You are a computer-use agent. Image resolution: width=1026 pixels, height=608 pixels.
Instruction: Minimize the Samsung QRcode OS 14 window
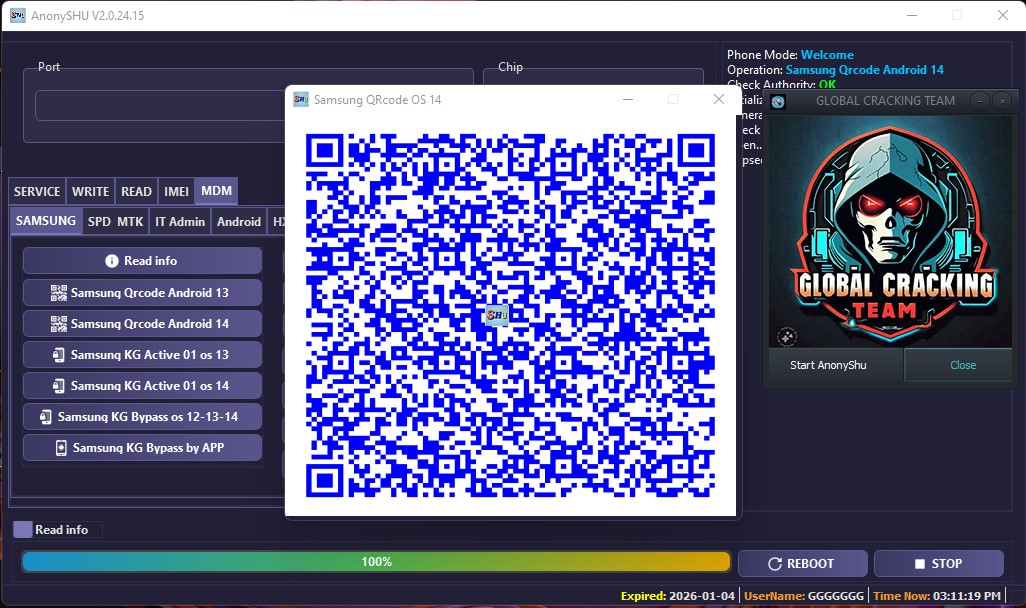[x=628, y=99]
